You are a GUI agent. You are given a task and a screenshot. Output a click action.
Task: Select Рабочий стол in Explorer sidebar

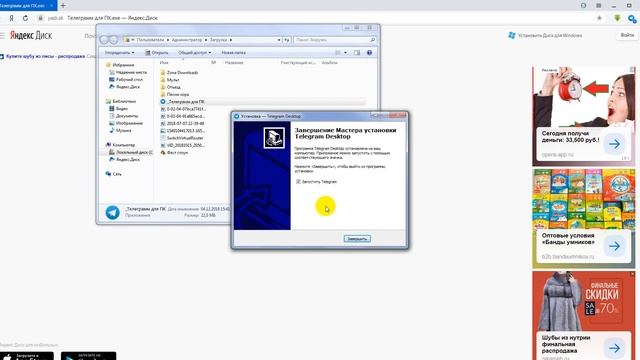point(125,80)
